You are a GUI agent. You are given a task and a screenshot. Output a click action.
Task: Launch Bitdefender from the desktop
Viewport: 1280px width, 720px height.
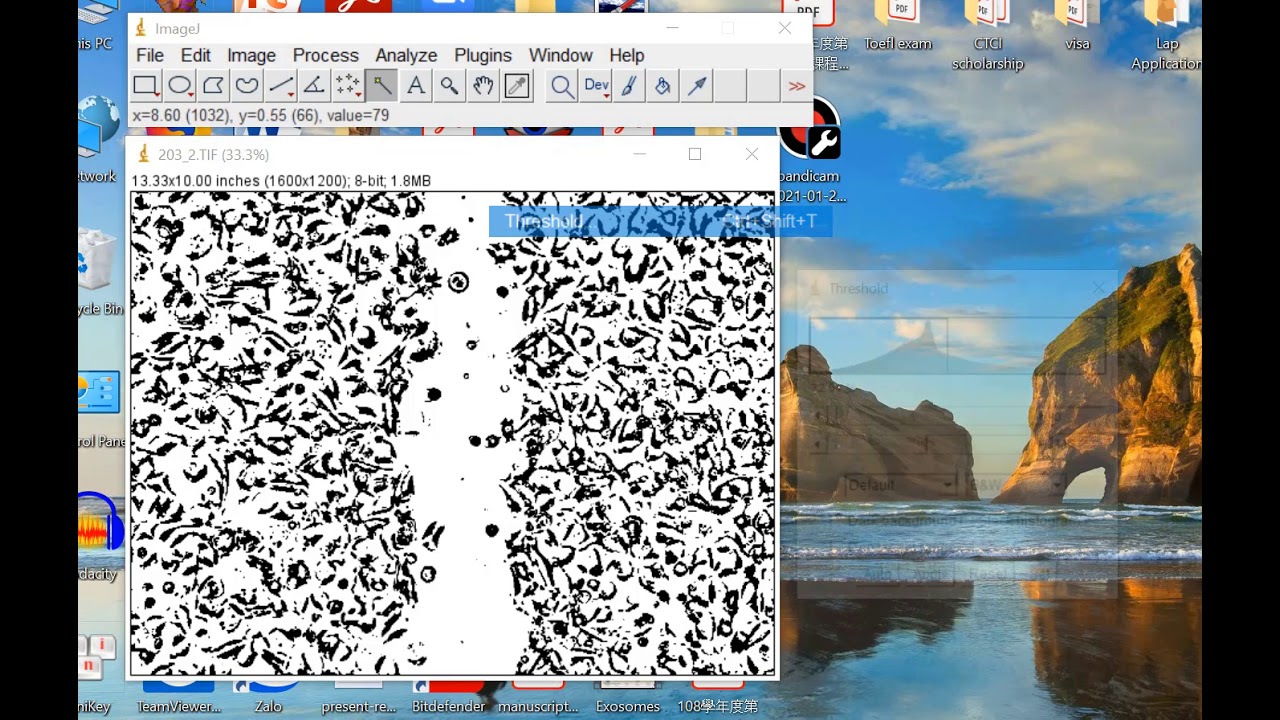[x=449, y=697]
